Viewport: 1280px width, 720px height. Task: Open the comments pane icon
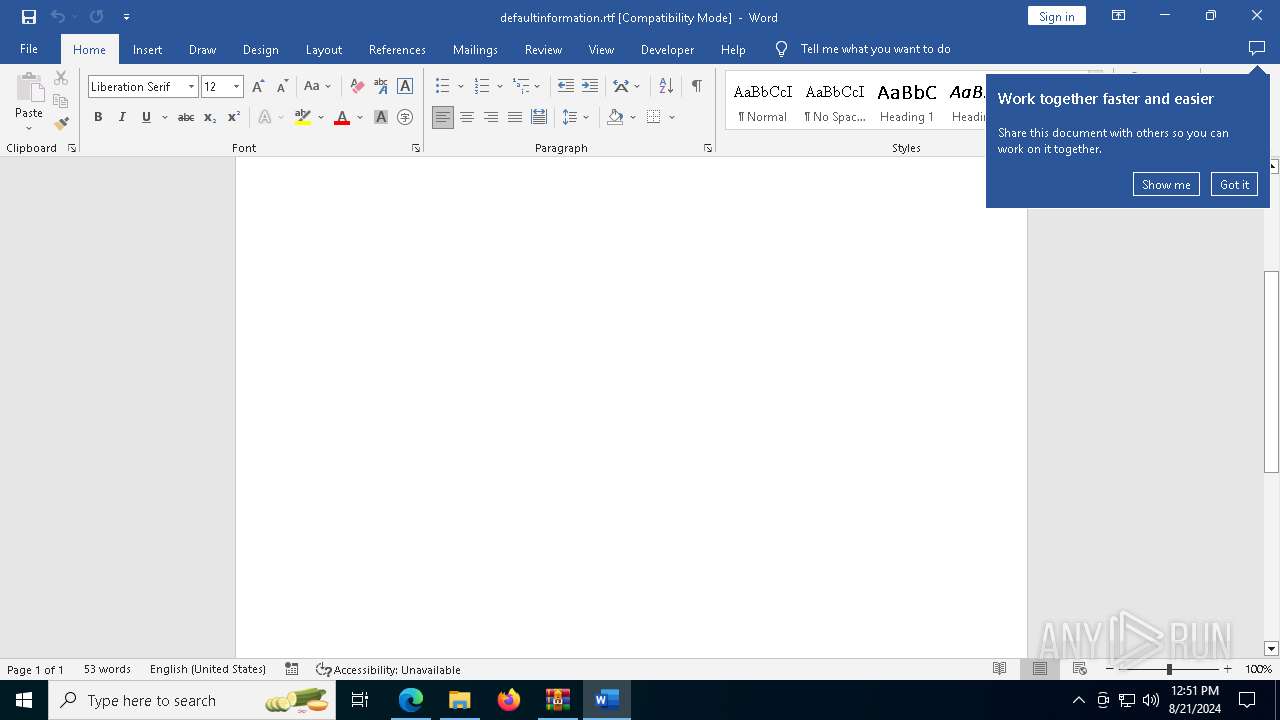pos(1257,49)
